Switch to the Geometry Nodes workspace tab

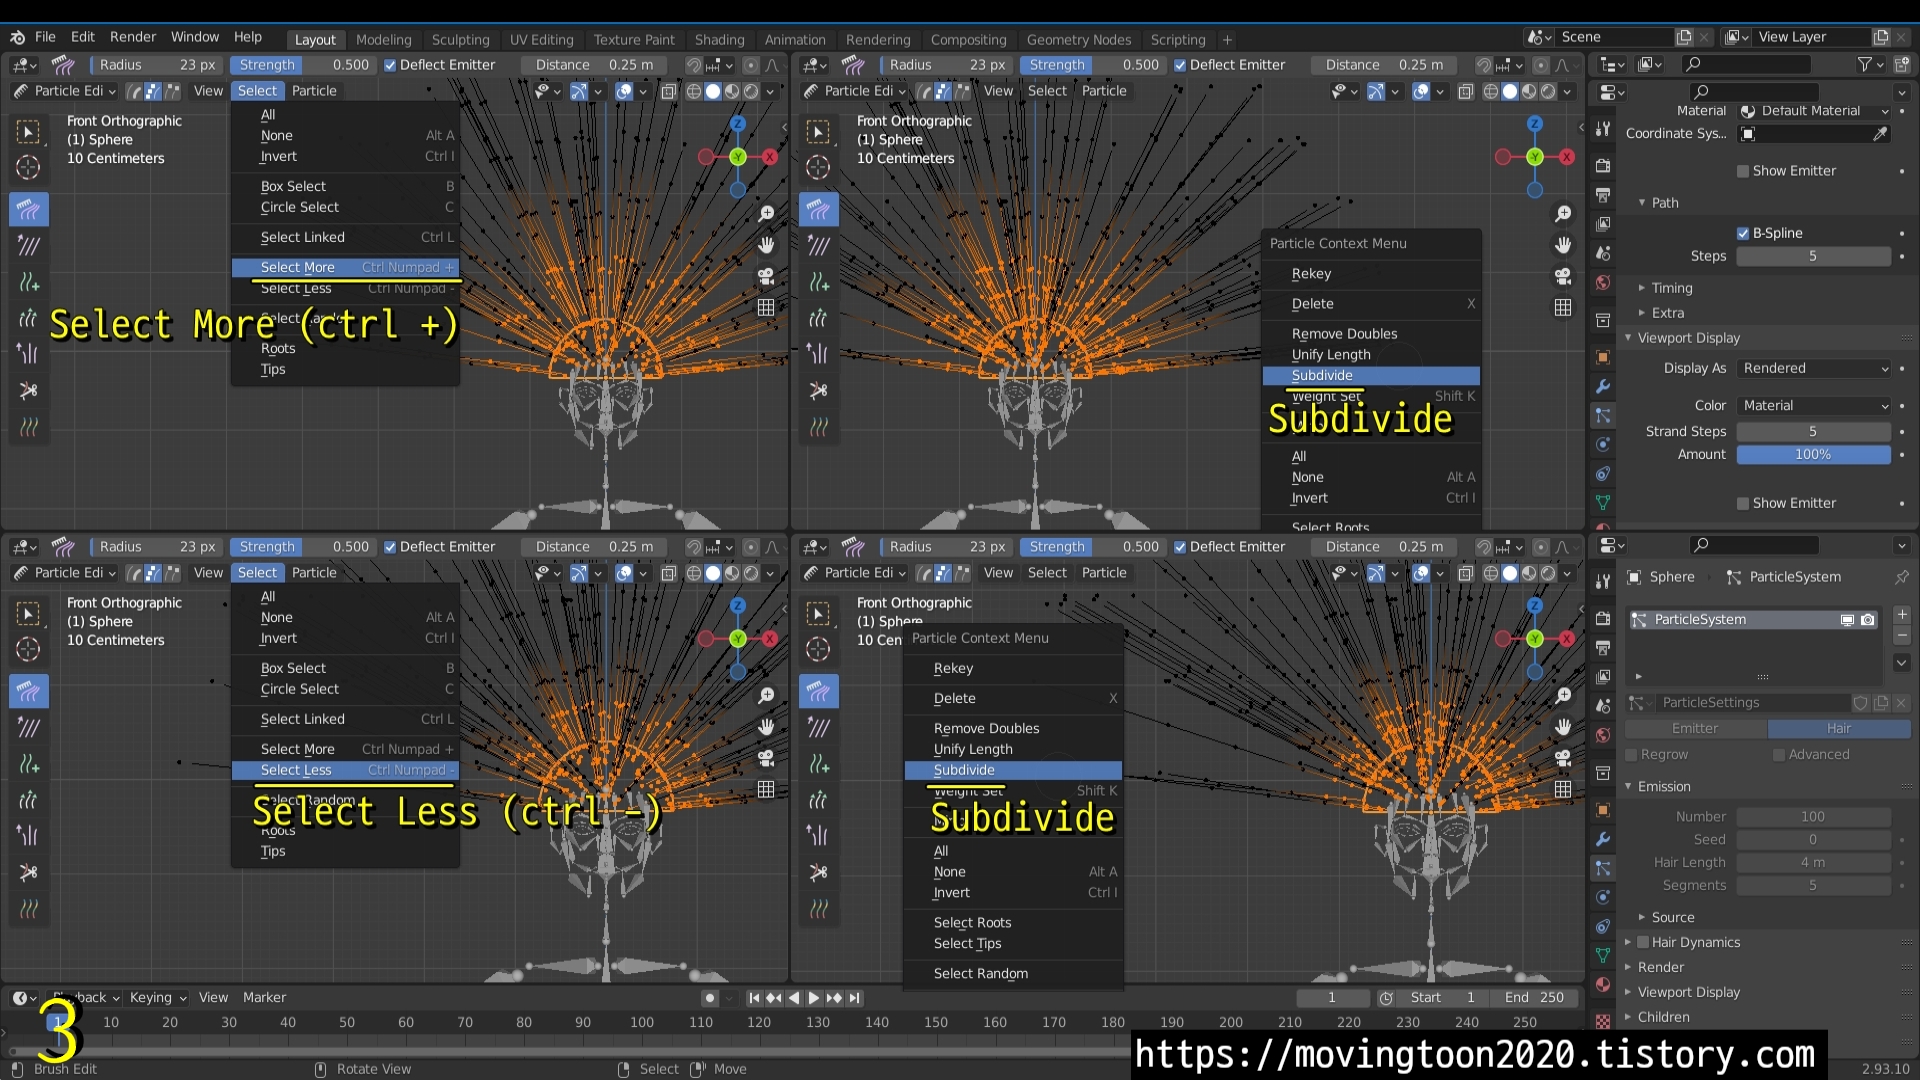(1079, 40)
